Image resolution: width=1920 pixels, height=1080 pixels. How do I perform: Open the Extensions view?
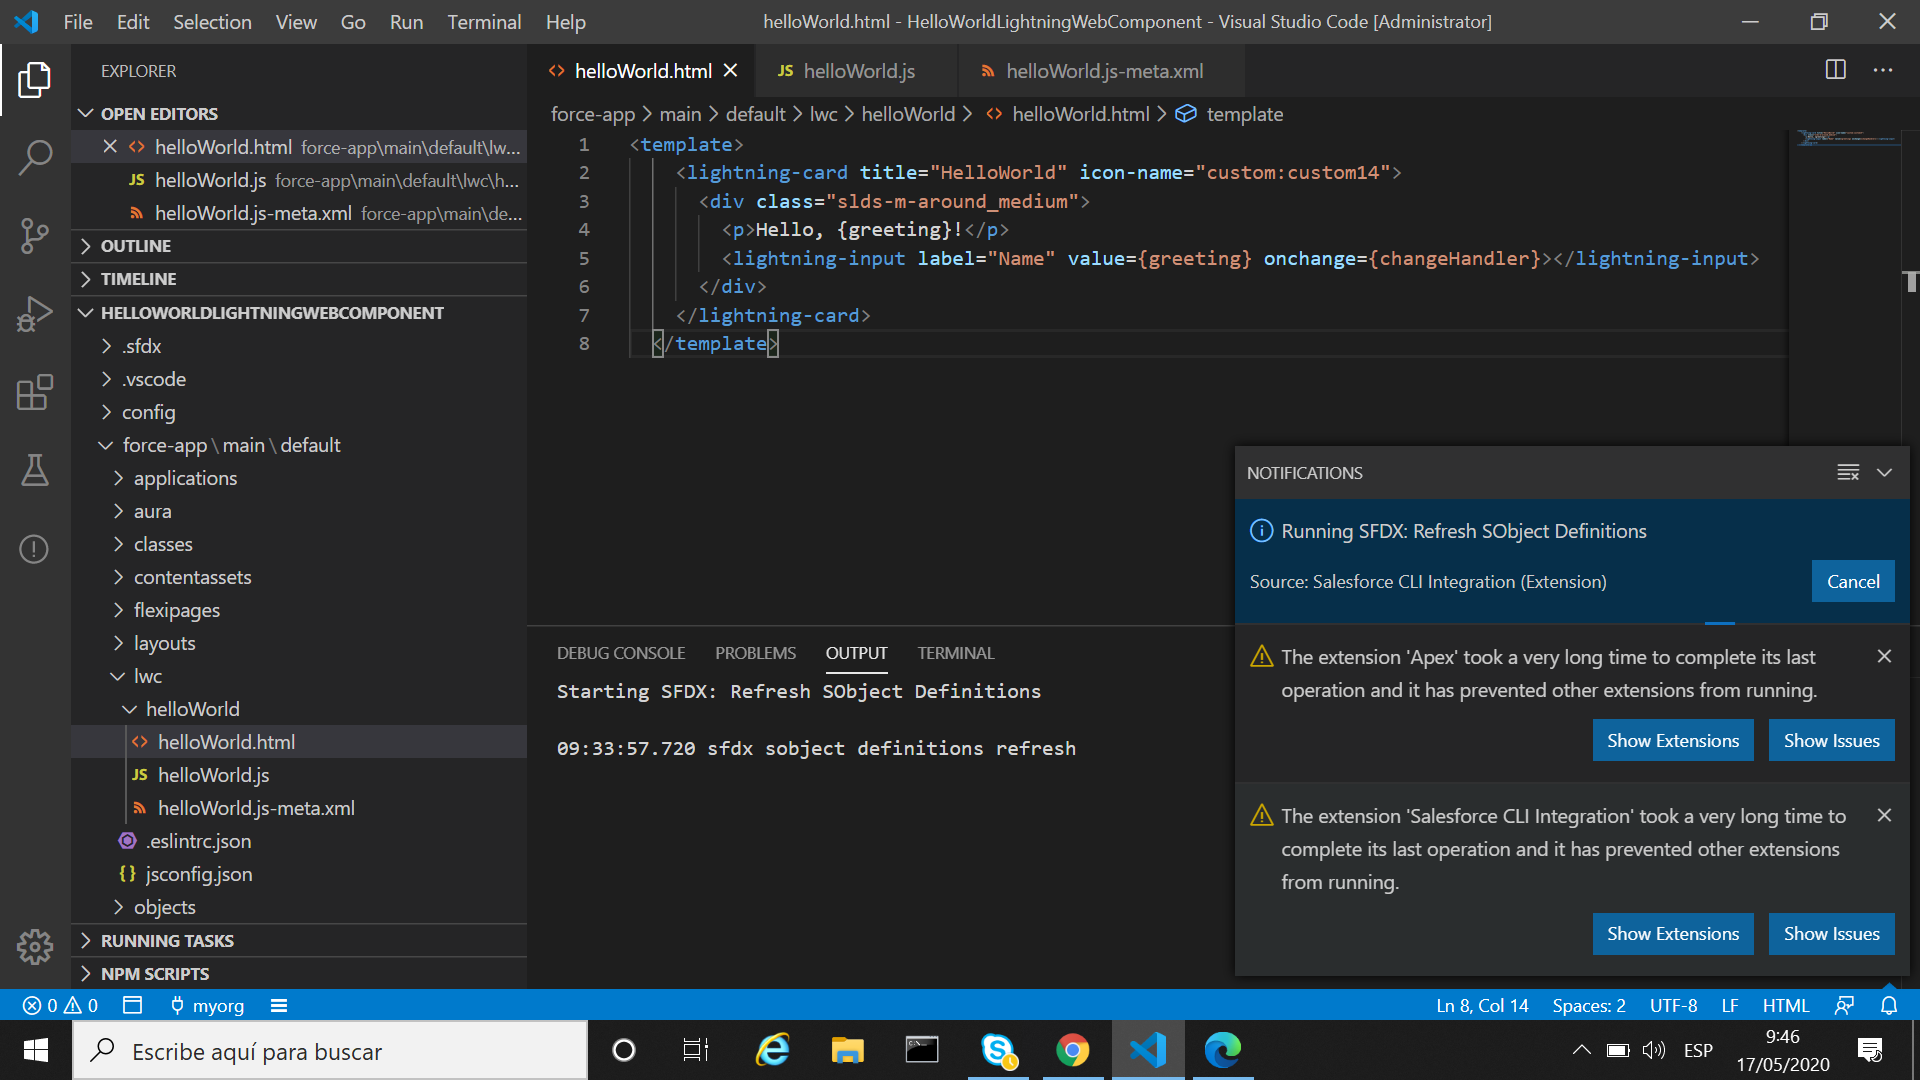36,393
